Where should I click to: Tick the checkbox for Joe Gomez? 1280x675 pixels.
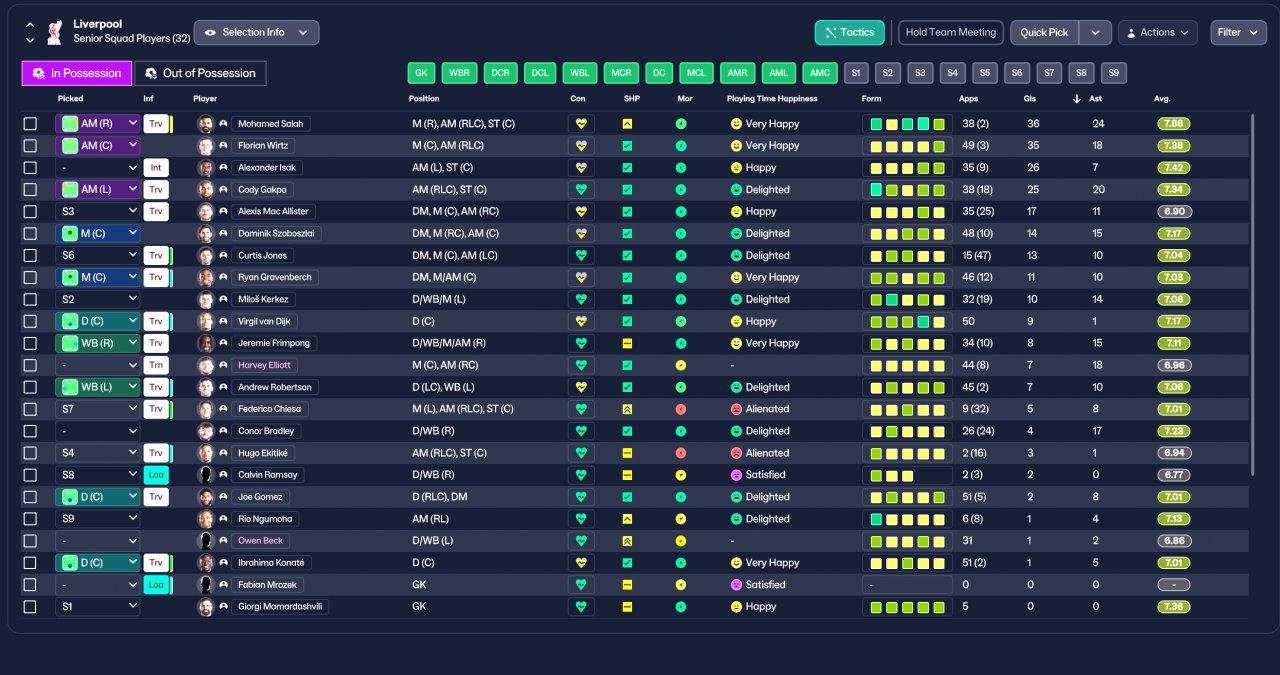click(x=30, y=497)
